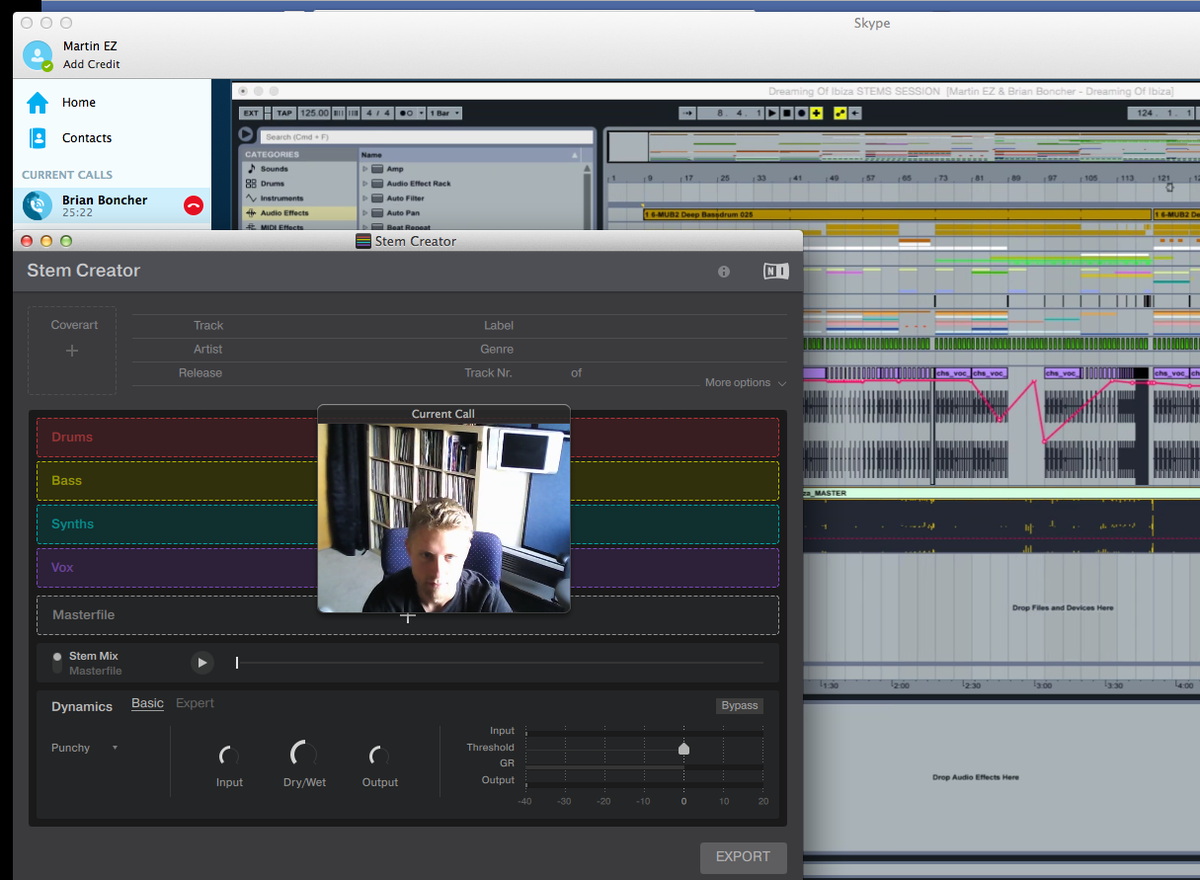
Task: Expand More options in Stem Creator
Action: 745,383
